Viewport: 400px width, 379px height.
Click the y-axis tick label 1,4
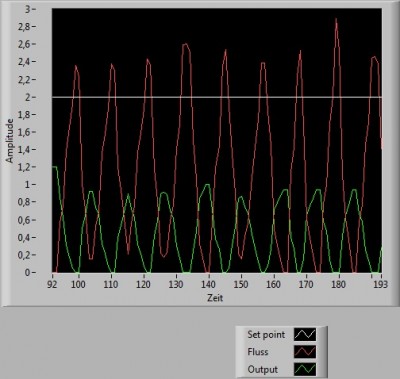coord(24,150)
